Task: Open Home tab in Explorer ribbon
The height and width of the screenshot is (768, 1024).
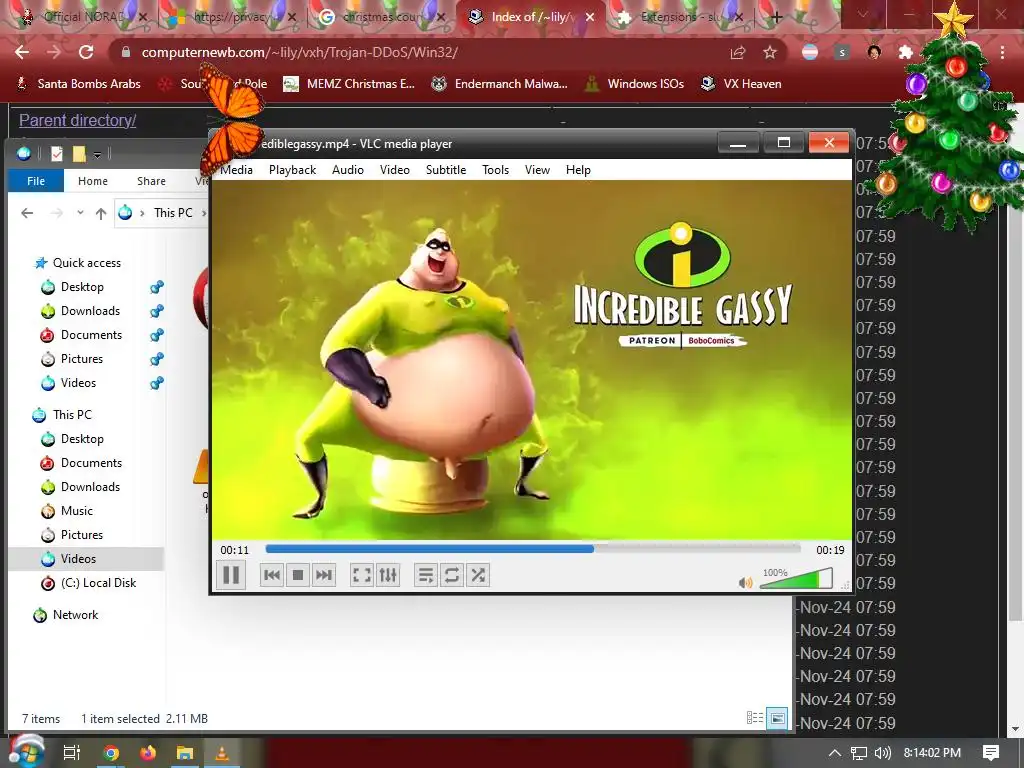Action: point(93,181)
